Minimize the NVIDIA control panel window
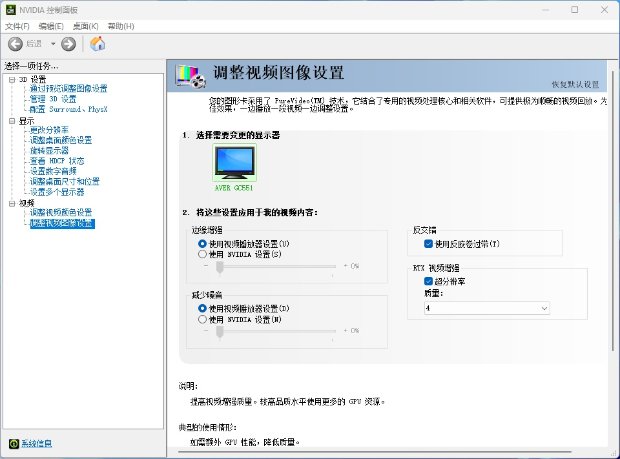Viewport: 620px width, 459px height. 546,9
